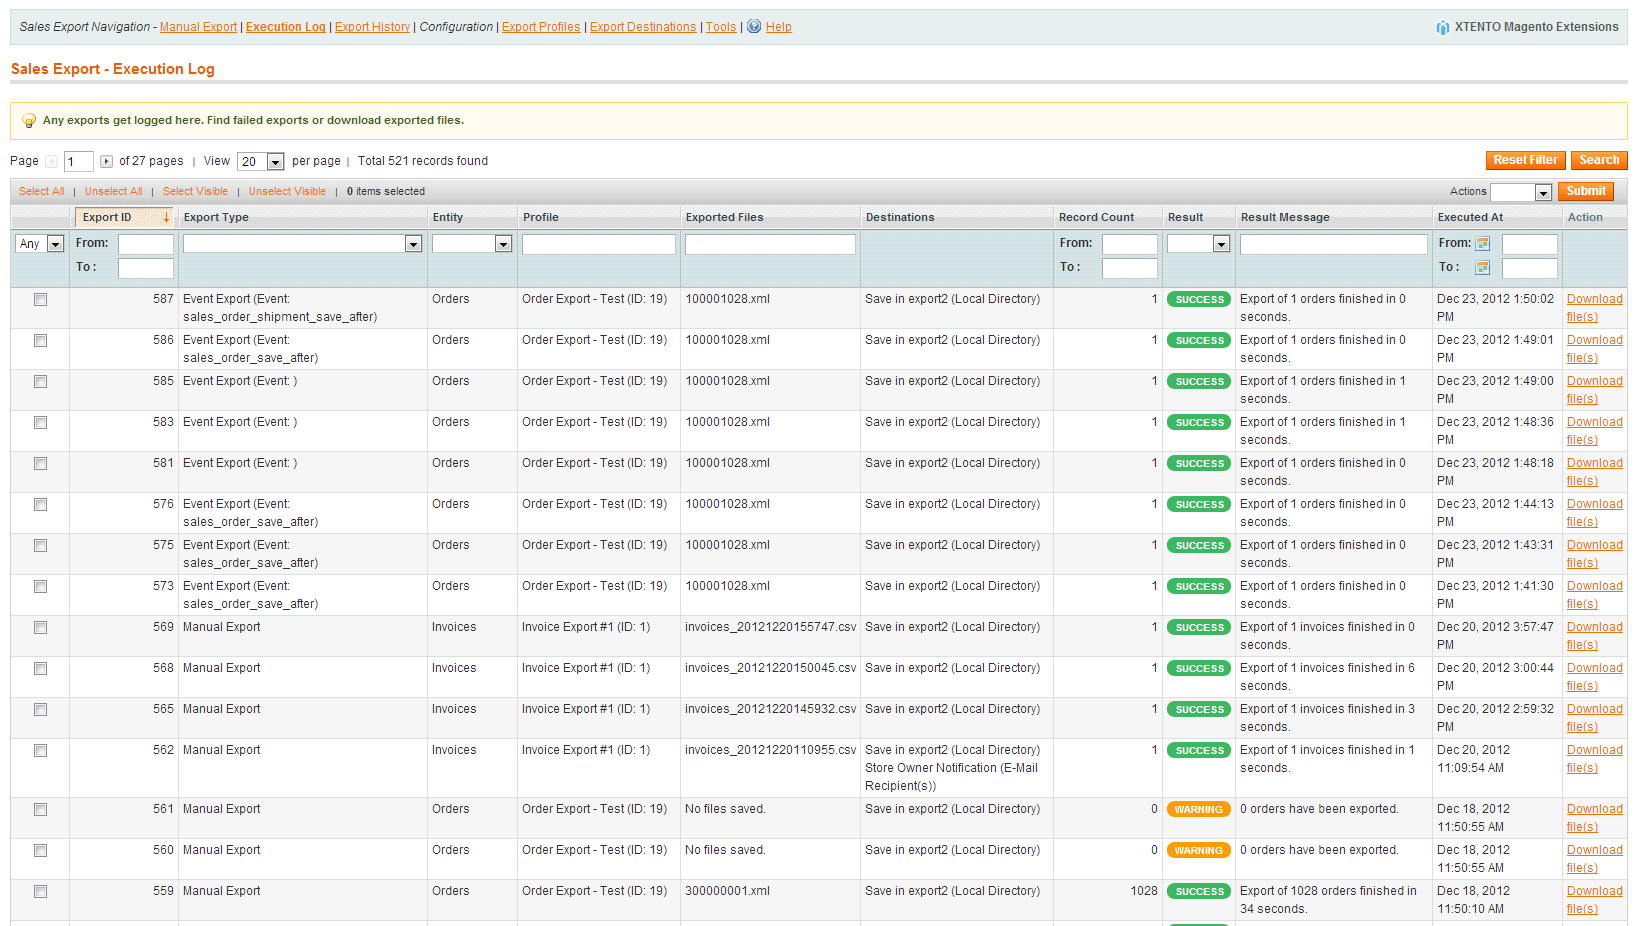The width and height of the screenshot is (1637, 926).
Task: Click the previous page arrow icon
Action: coord(51,162)
